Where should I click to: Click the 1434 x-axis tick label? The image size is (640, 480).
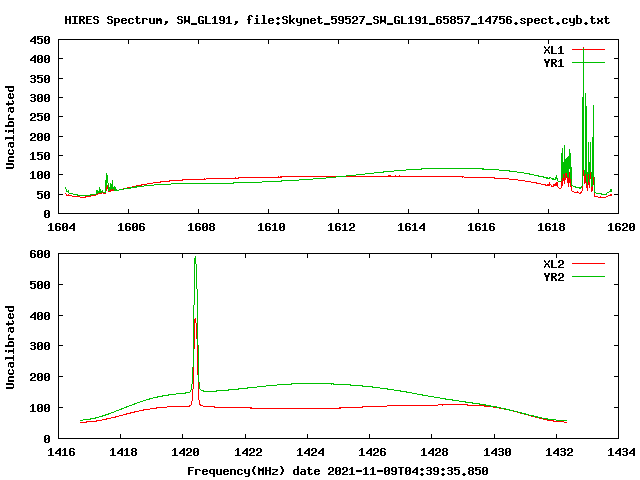coord(621,452)
